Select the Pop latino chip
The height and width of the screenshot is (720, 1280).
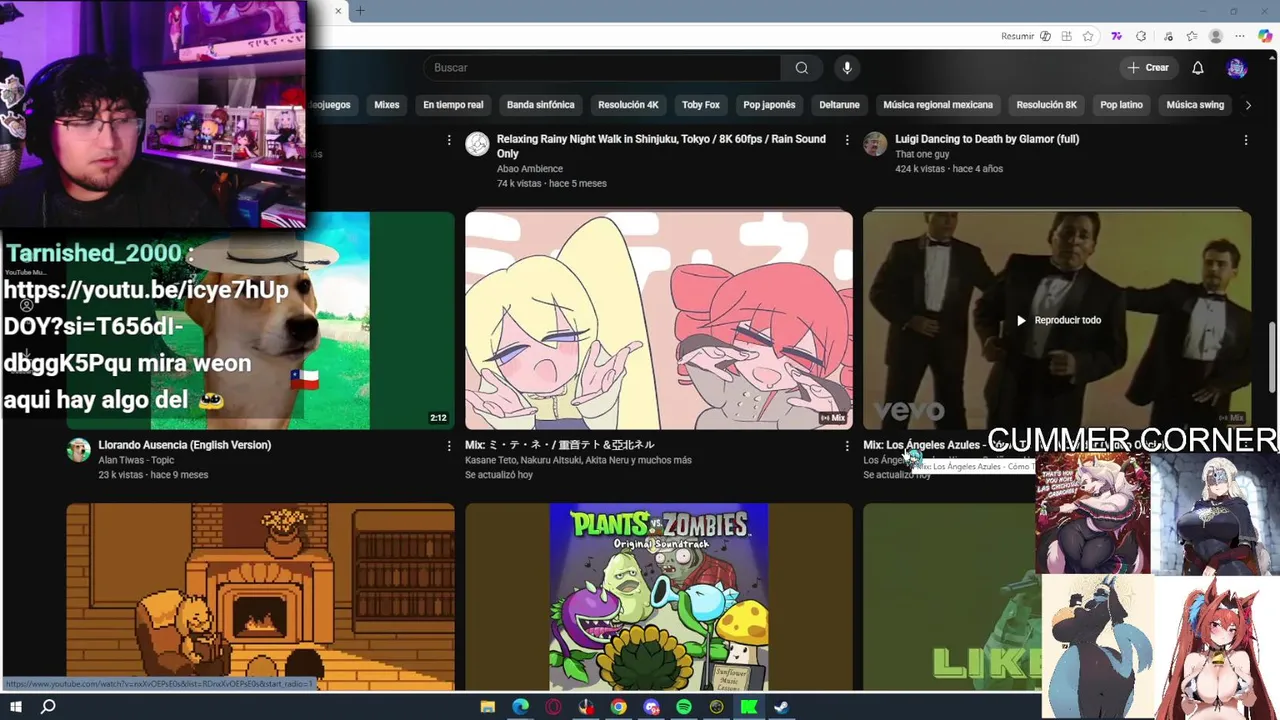point(1121,105)
